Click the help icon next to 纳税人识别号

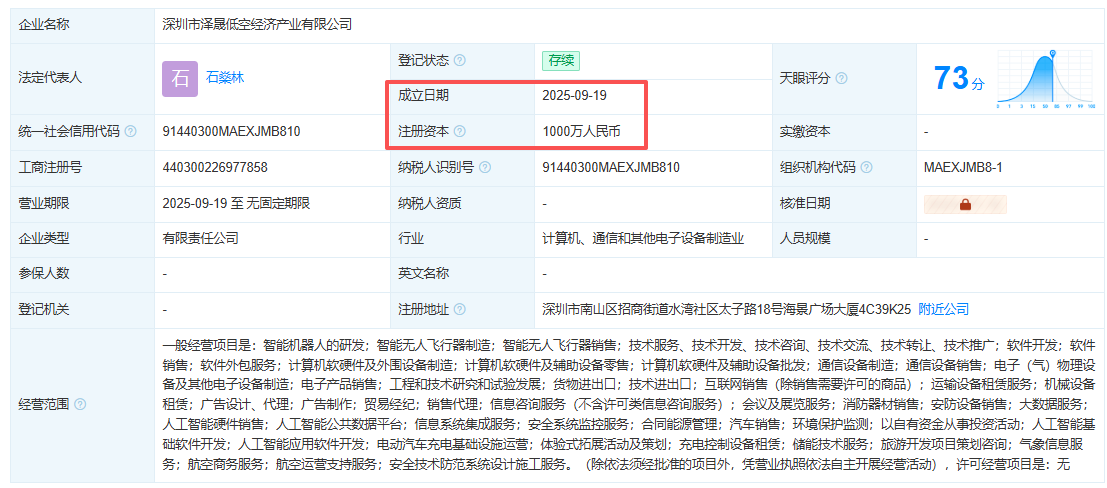pos(485,167)
